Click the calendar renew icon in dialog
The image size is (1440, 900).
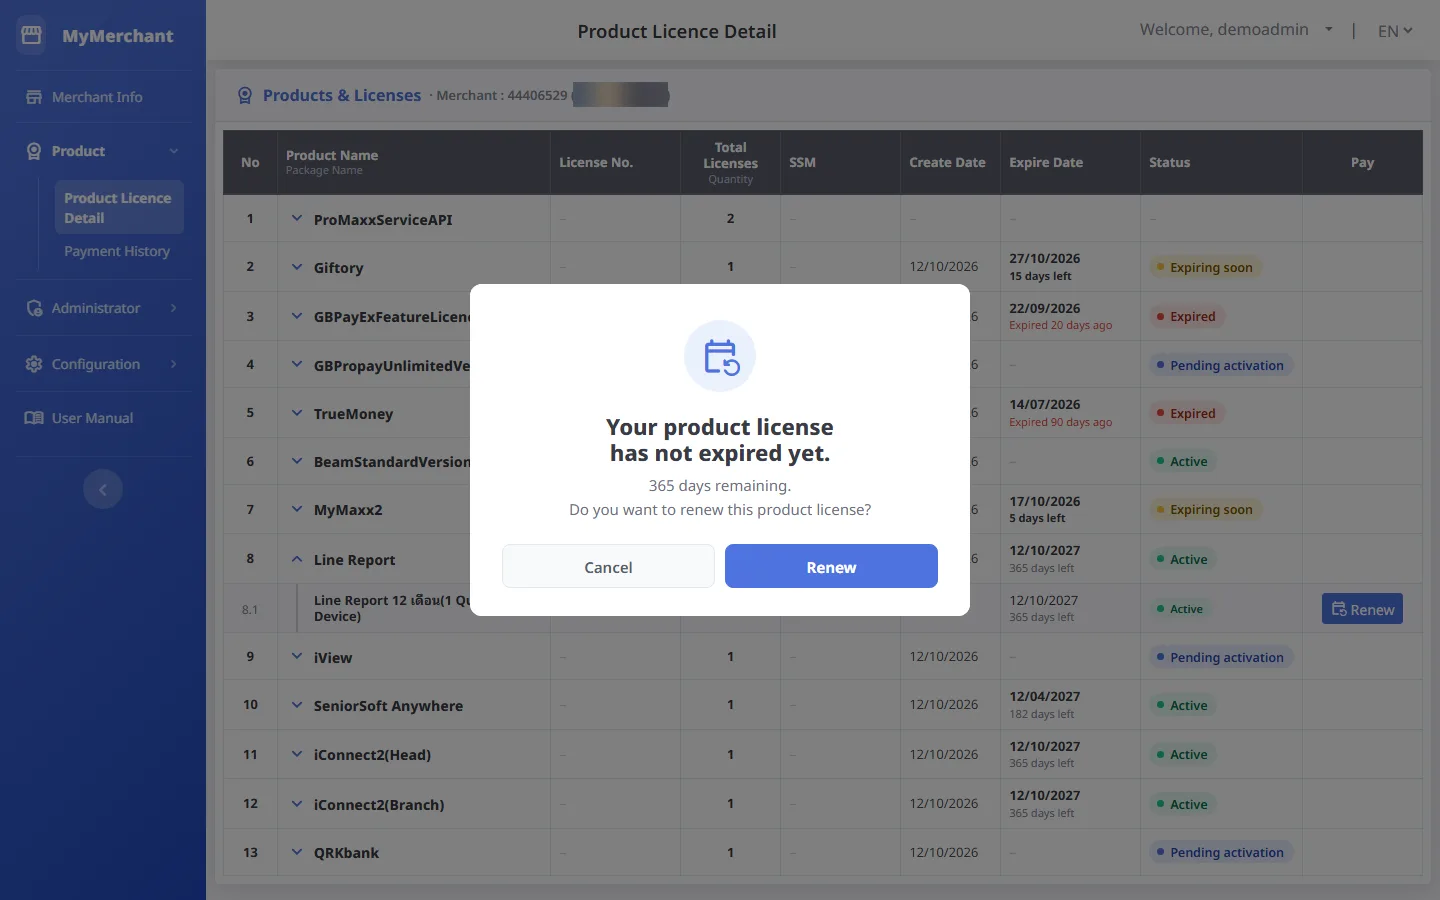(720, 356)
